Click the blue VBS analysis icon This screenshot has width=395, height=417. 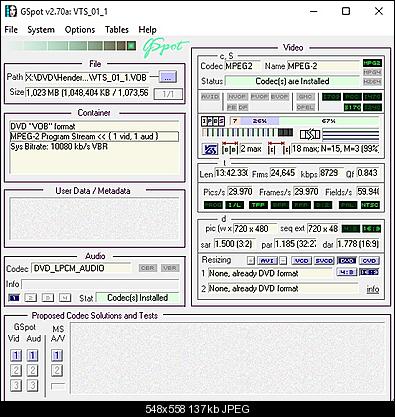point(210,149)
